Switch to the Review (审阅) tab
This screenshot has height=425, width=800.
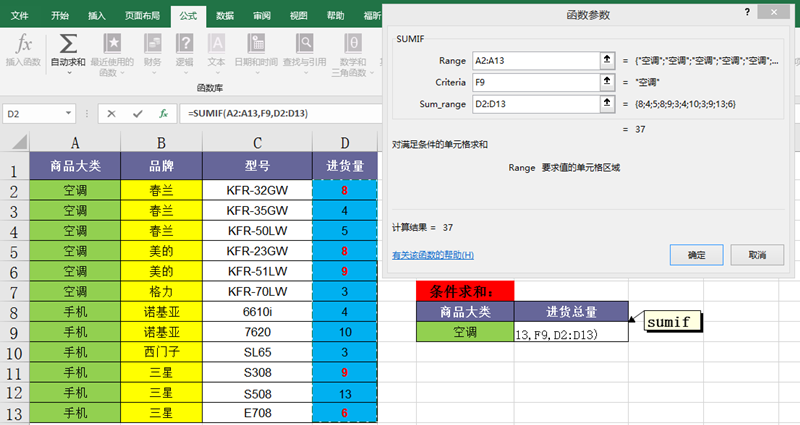tap(262, 16)
